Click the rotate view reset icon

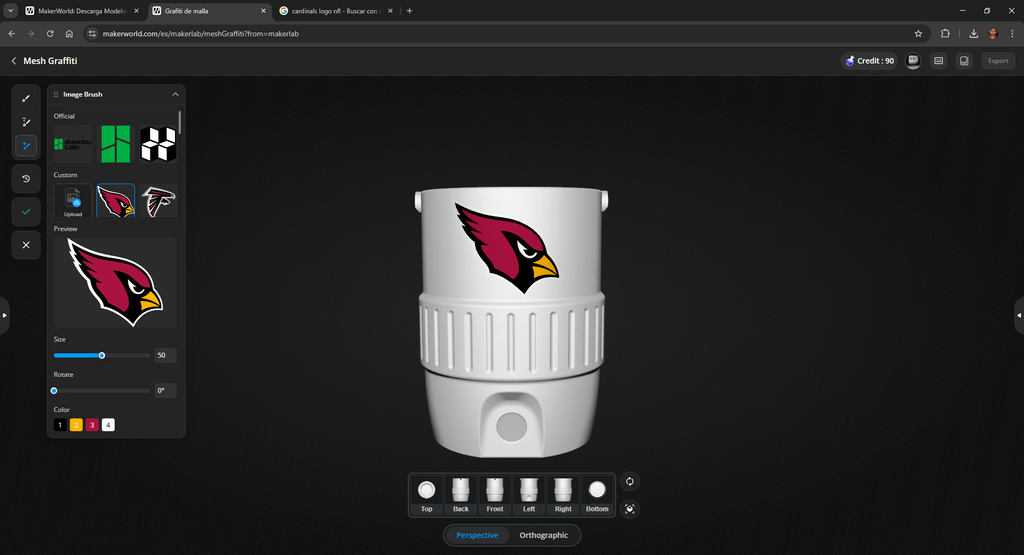630,481
